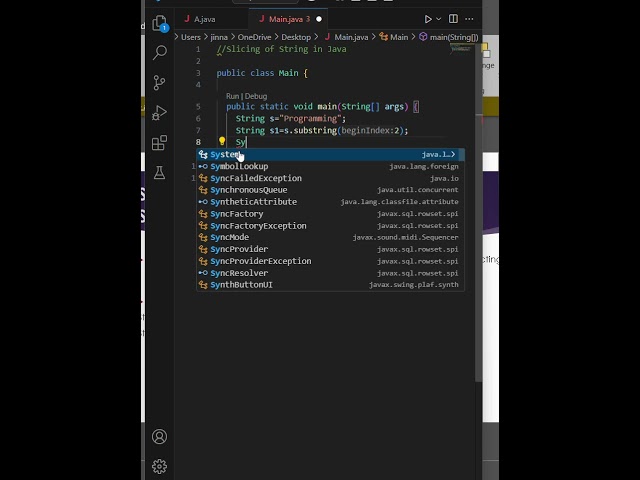Click the System class icon in suggestions
The height and width of the screenshot is (480, 640).
[x=203, y=154]
